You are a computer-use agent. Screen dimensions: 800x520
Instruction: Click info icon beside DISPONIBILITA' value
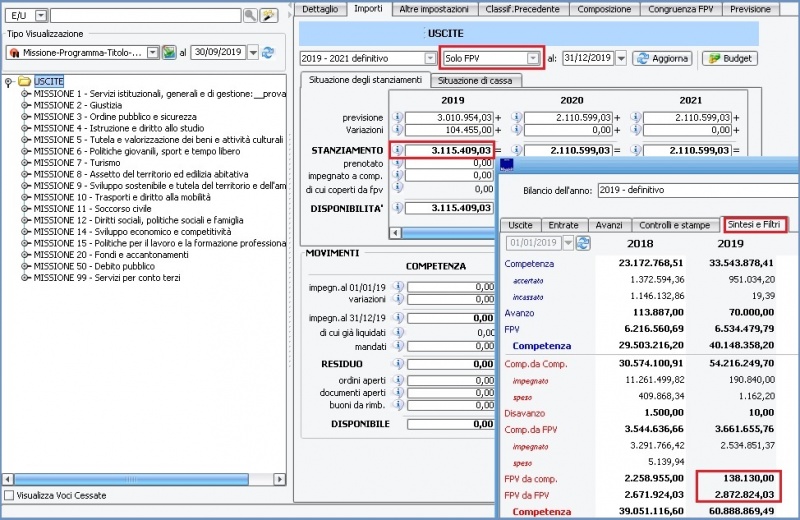[x=397, y=208]
